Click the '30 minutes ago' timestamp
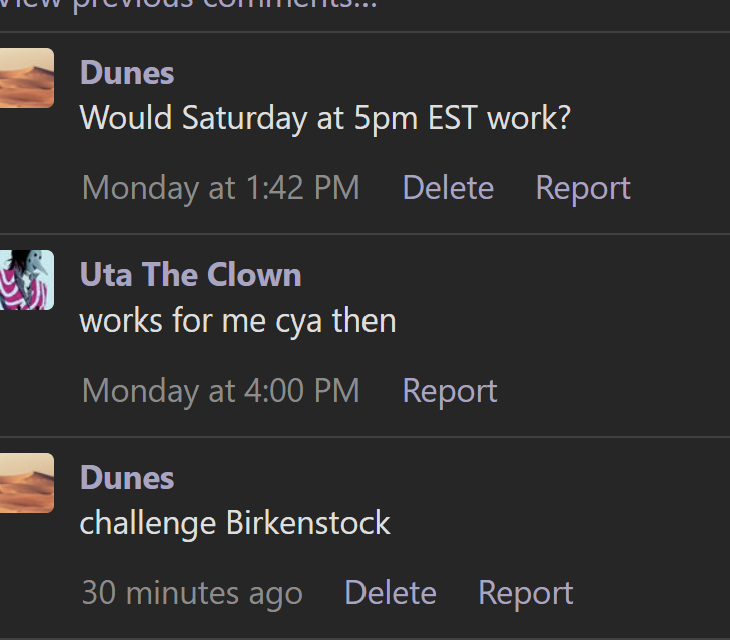This screenshot has height=640, width=730. tap(192, 593)
